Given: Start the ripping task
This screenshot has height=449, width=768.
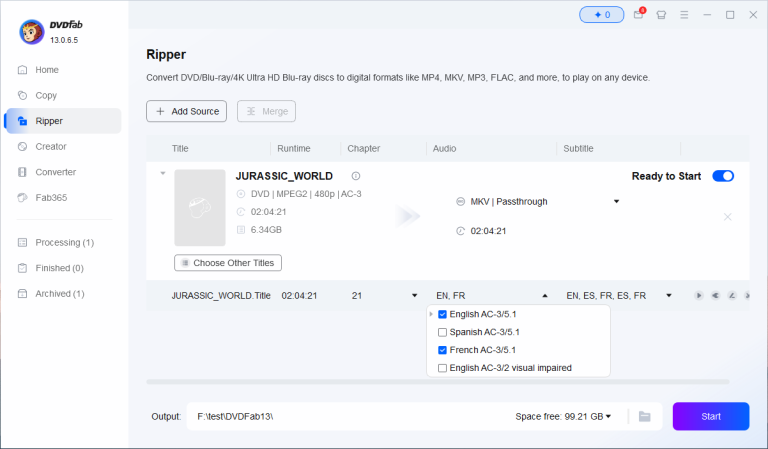Looking at the screenshot, I should tap(711, 416).
